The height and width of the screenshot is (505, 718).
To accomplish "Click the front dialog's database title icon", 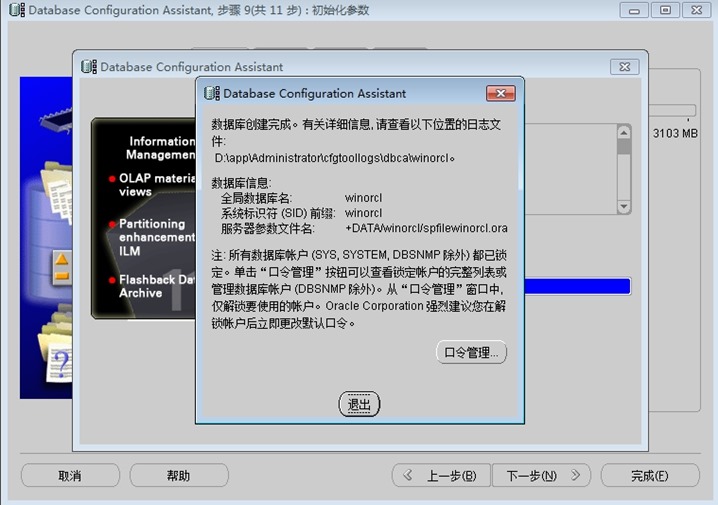I will tap(212, 93).
